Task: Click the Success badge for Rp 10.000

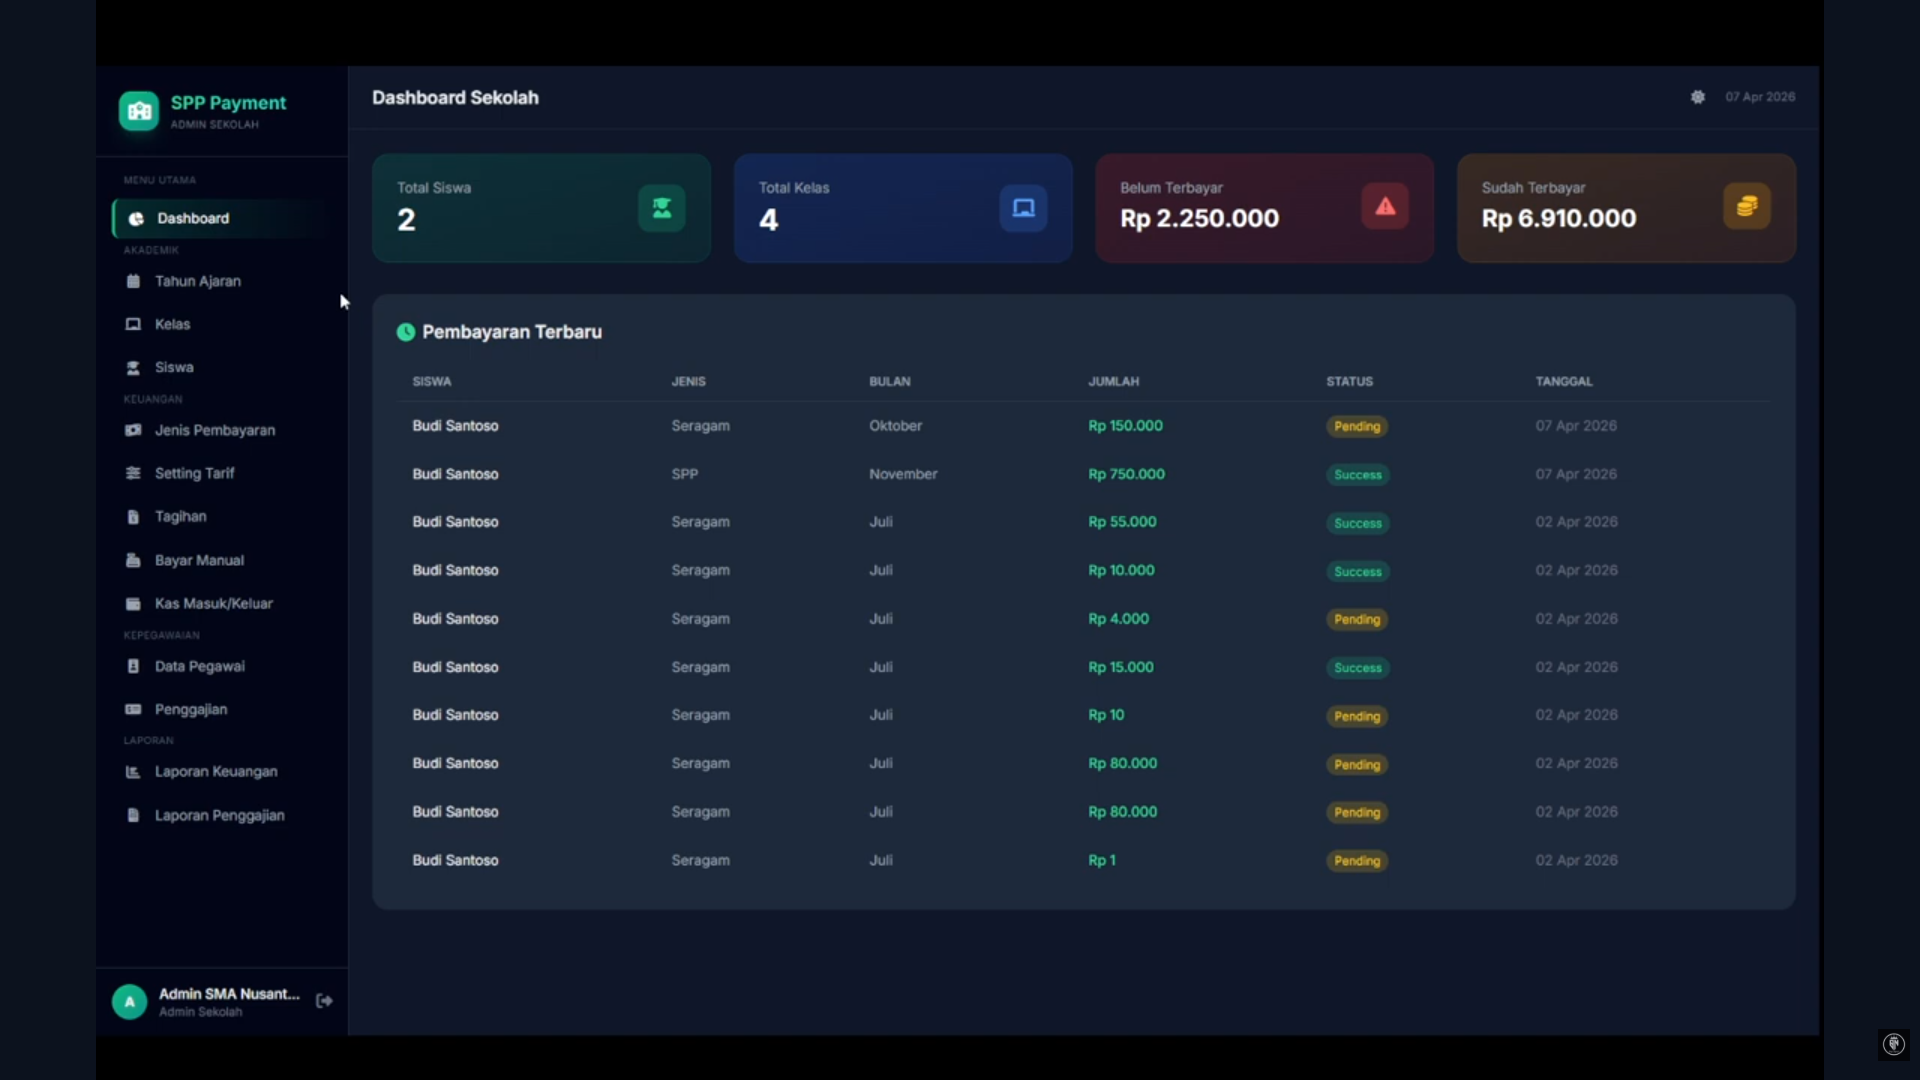Action: [x=1358, y=572]
